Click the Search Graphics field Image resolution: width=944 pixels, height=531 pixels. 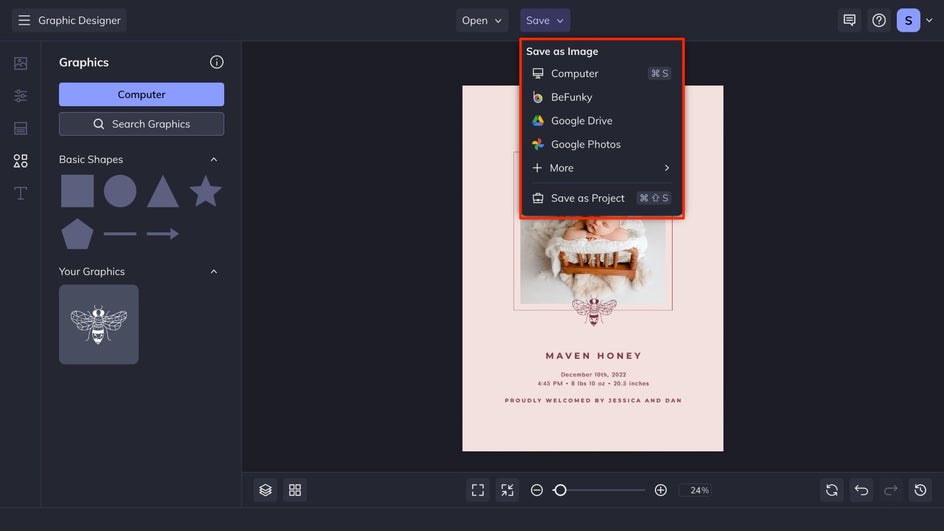(x=141, y=124)
